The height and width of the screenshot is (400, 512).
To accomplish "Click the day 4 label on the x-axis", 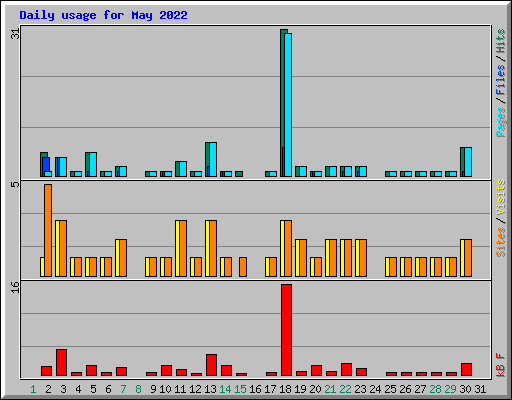I will 78,389.
